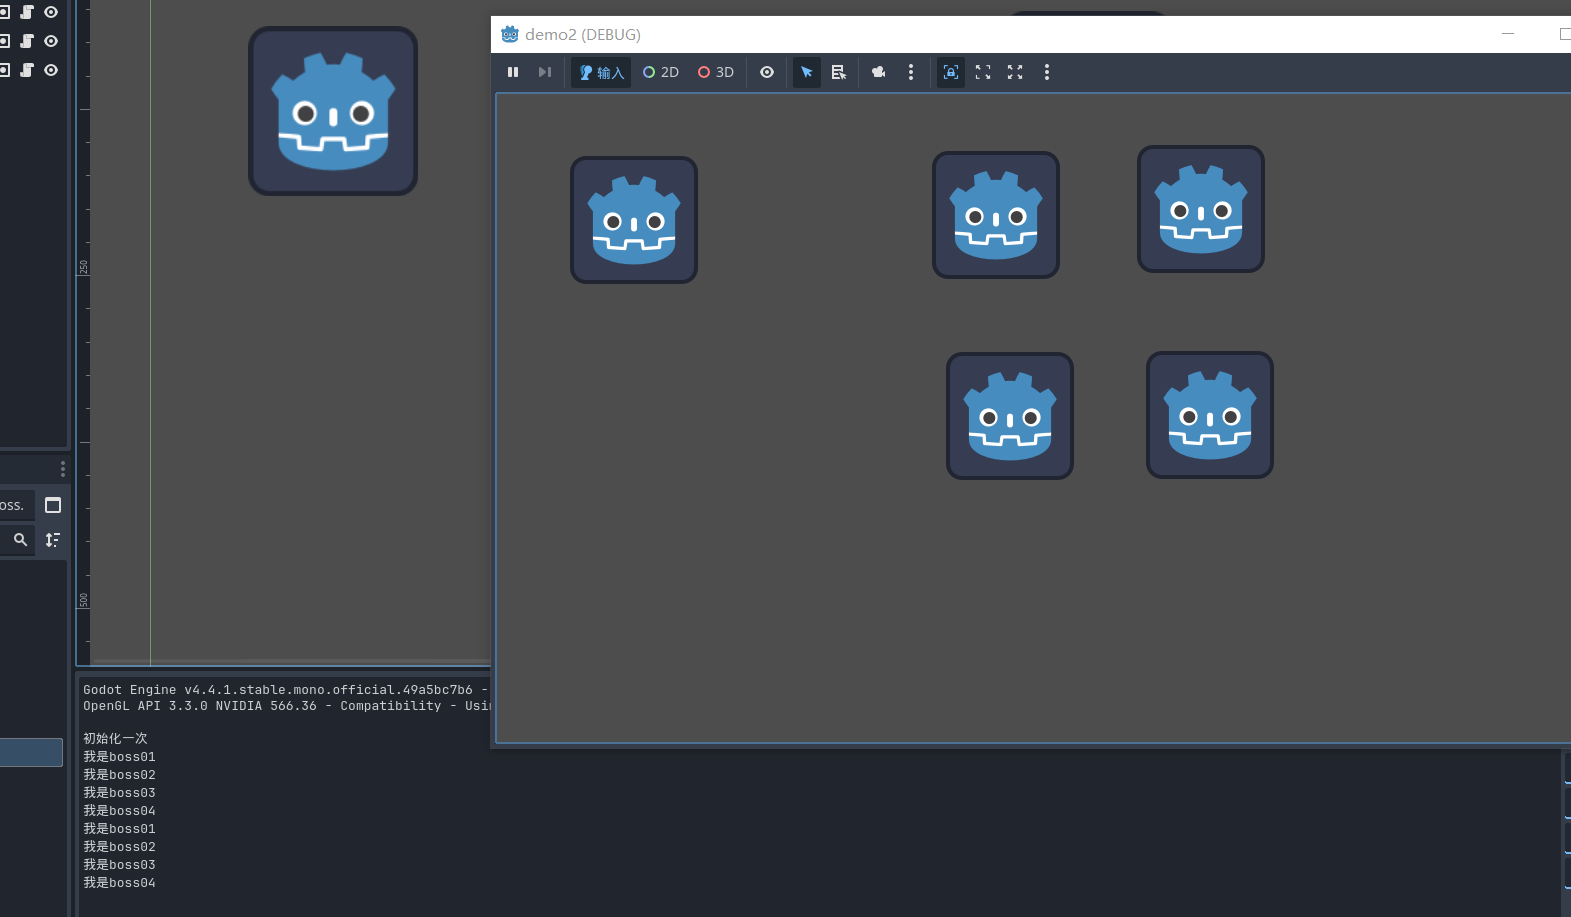The width and height of the screenshot is (1571, 917).
Task: Click the bottom-right Godot sprite in game
Action: coord(1210,415)
